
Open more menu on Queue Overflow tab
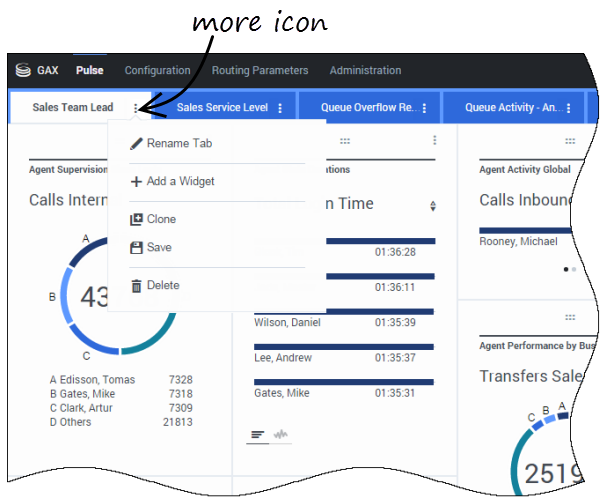click(x=424, y=108)
